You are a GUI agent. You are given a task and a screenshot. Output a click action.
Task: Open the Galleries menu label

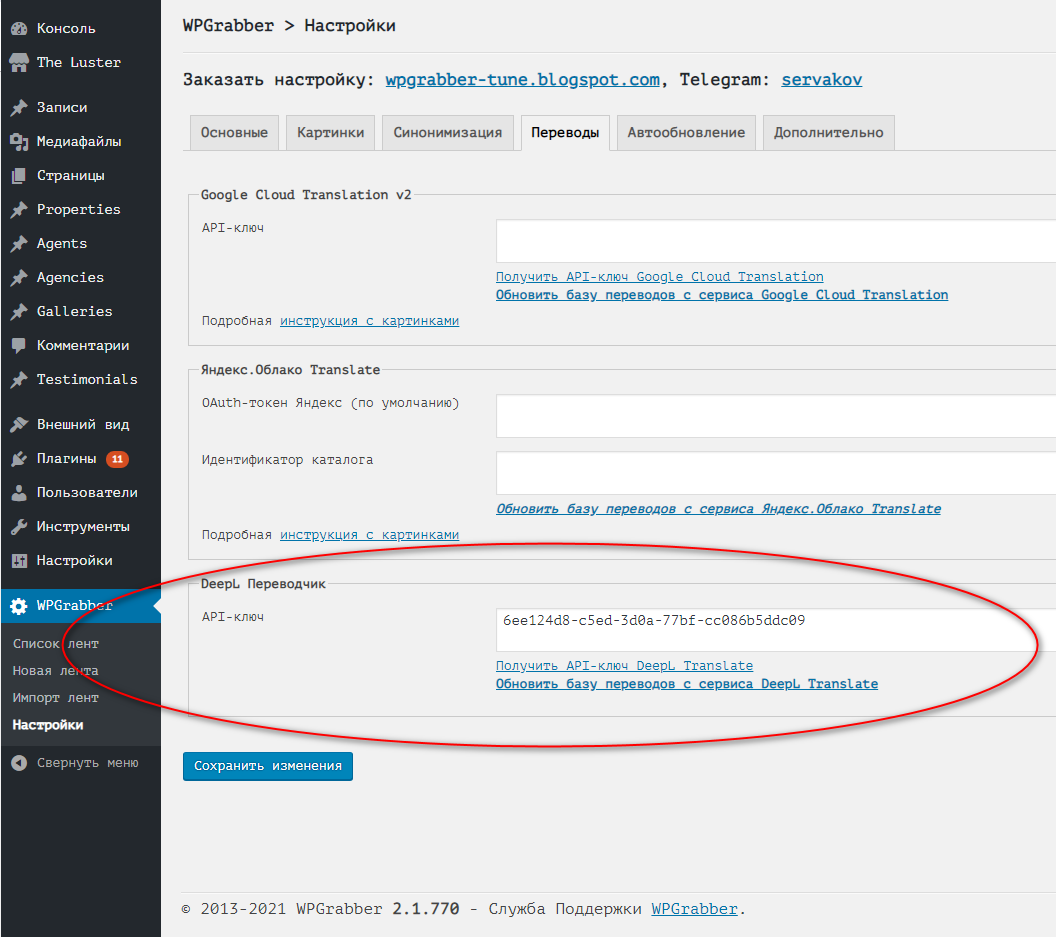click(75, 312)
